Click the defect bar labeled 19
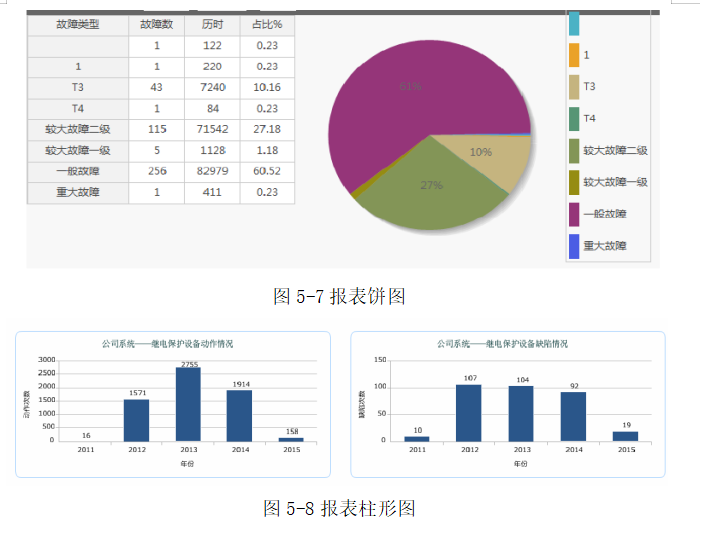Image resolution: width=704 pixels, height=533 pixels. point(625,436)
